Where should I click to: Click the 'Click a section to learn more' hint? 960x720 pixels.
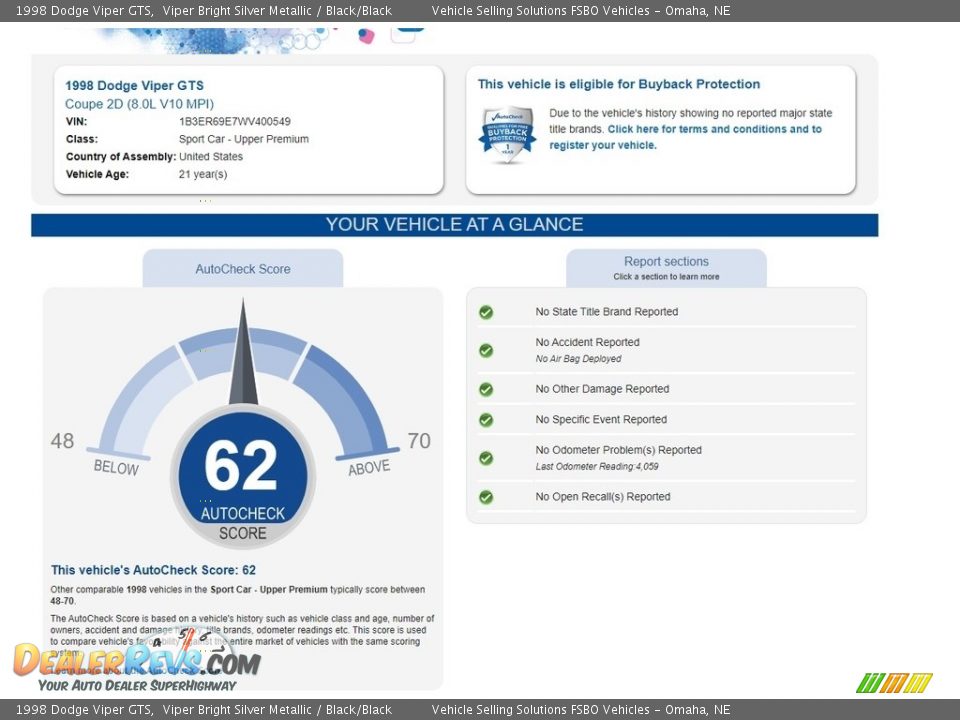666,277
